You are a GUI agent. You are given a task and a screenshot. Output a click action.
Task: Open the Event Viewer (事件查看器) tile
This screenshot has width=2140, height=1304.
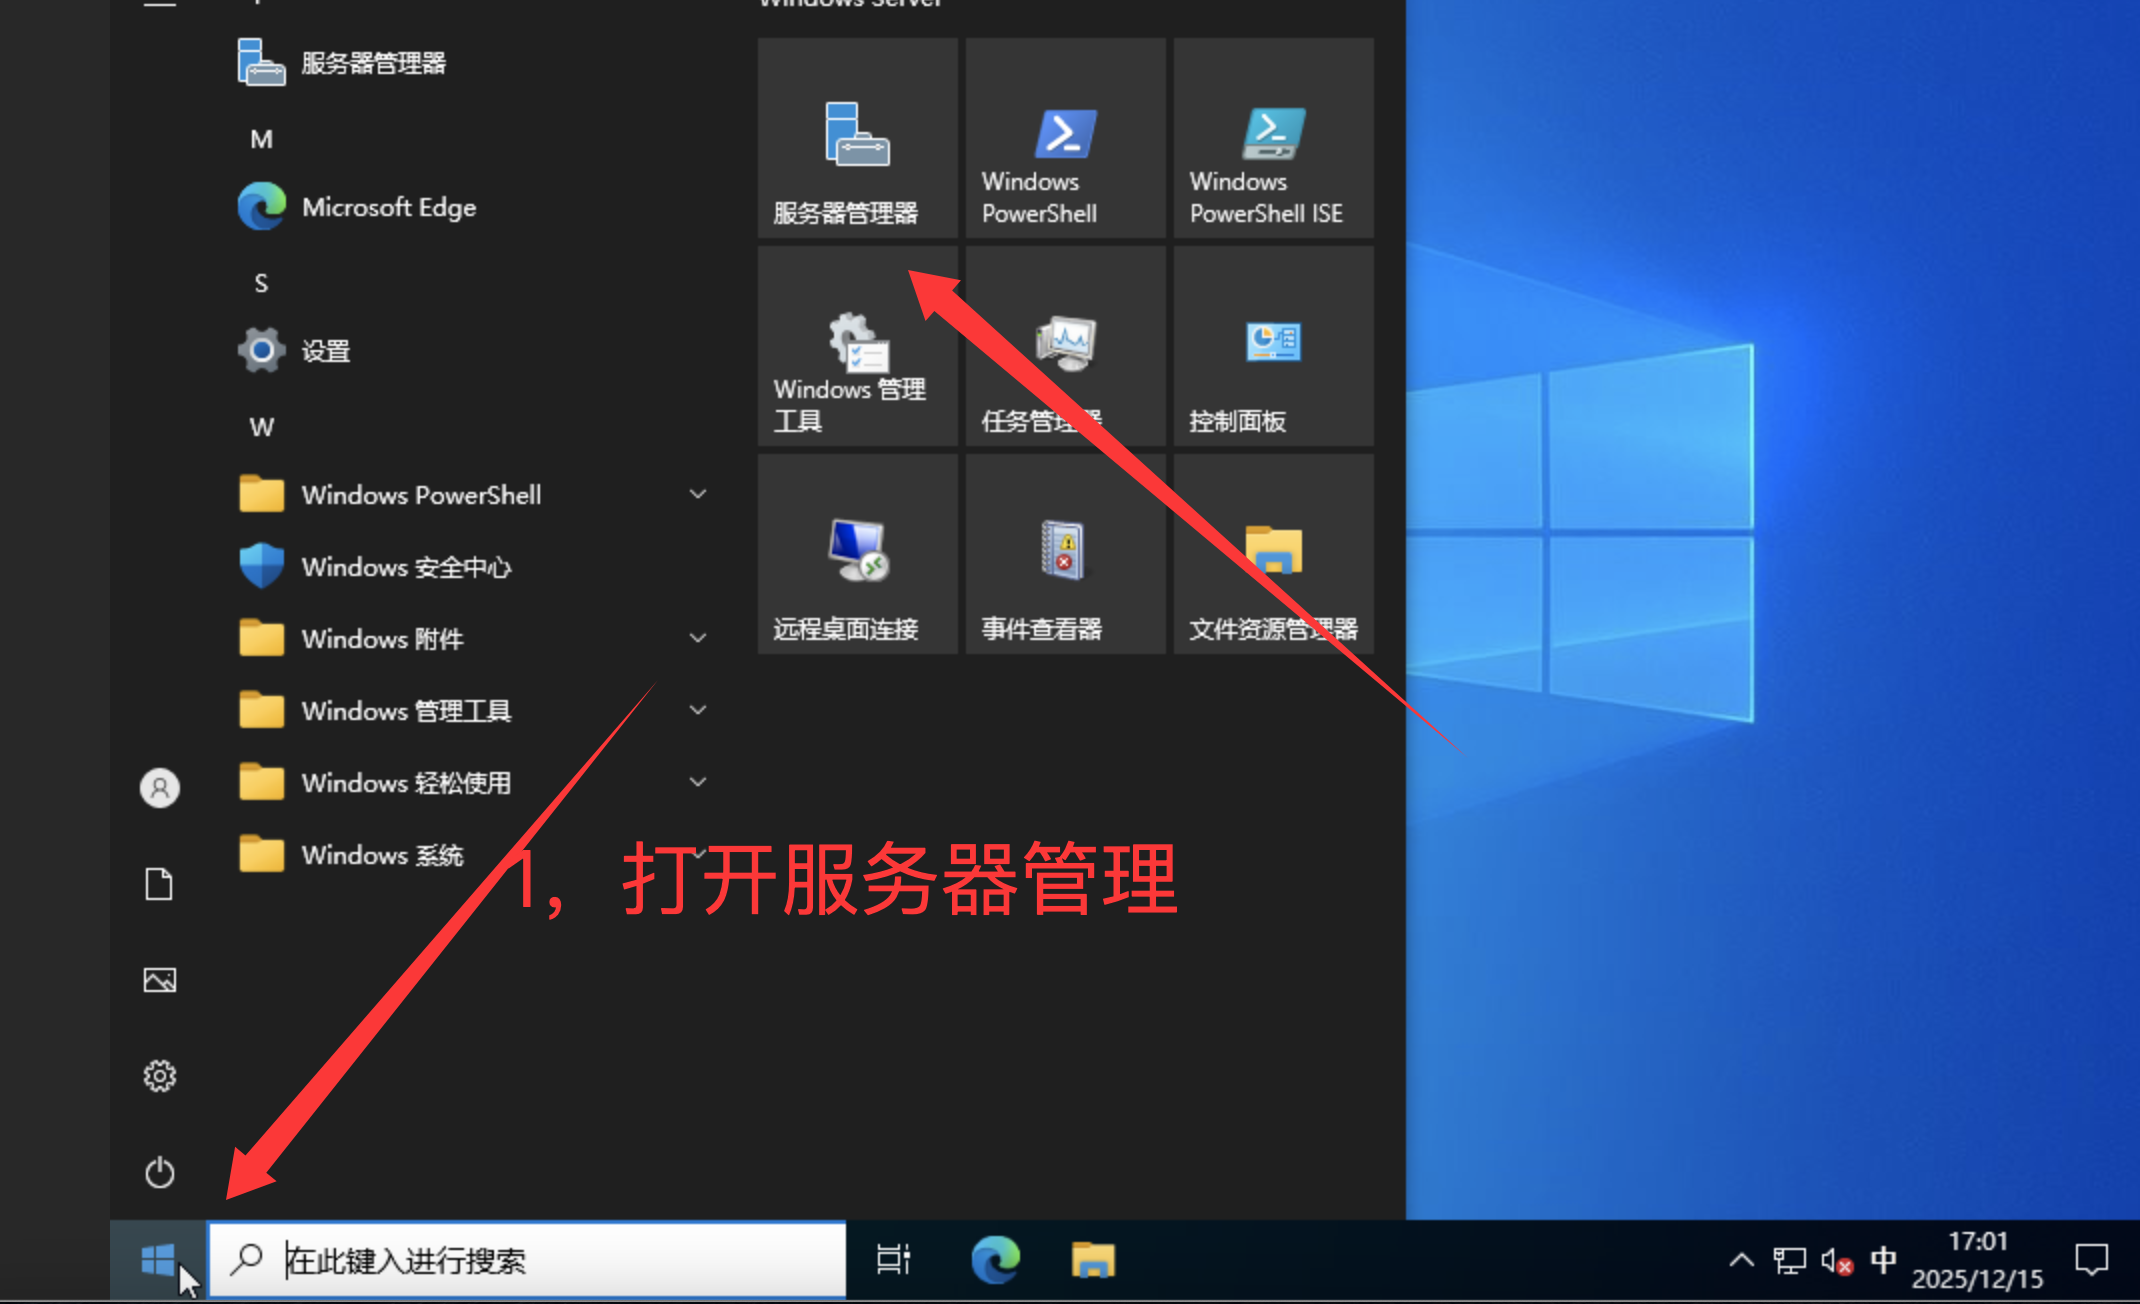1065,554
